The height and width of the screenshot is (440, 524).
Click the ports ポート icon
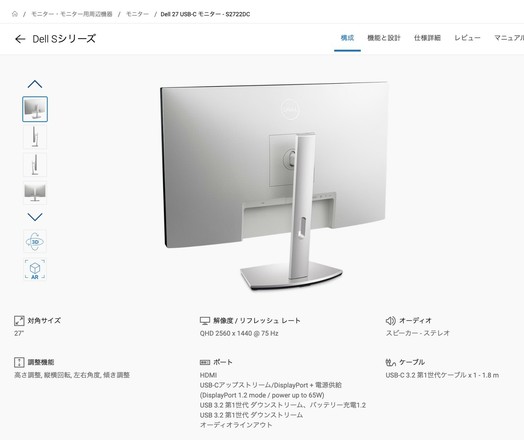click(x=205, y=362)
